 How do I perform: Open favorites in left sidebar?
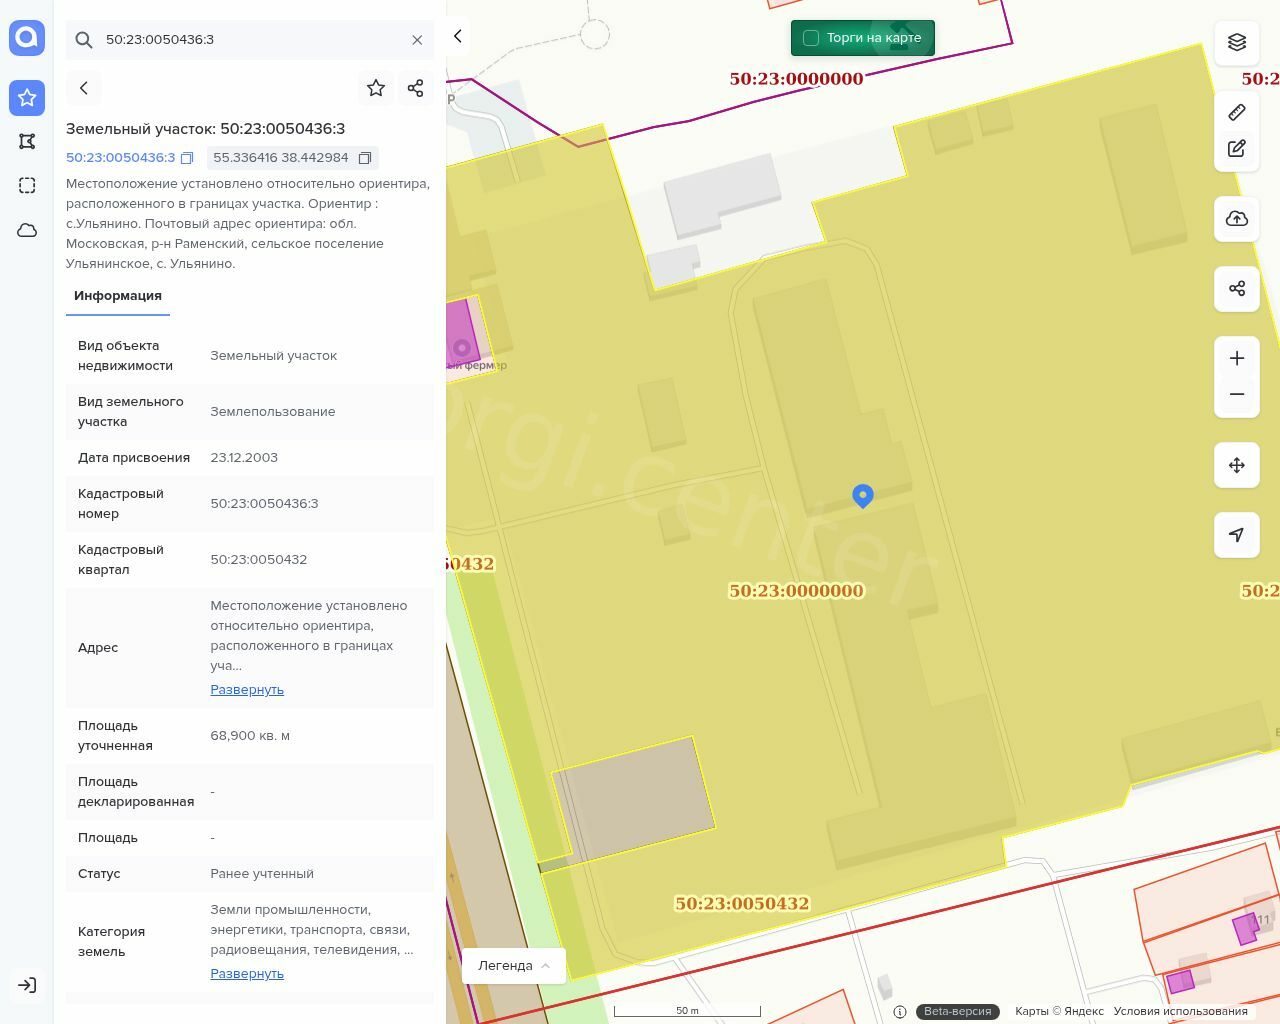tap(27, 98)
